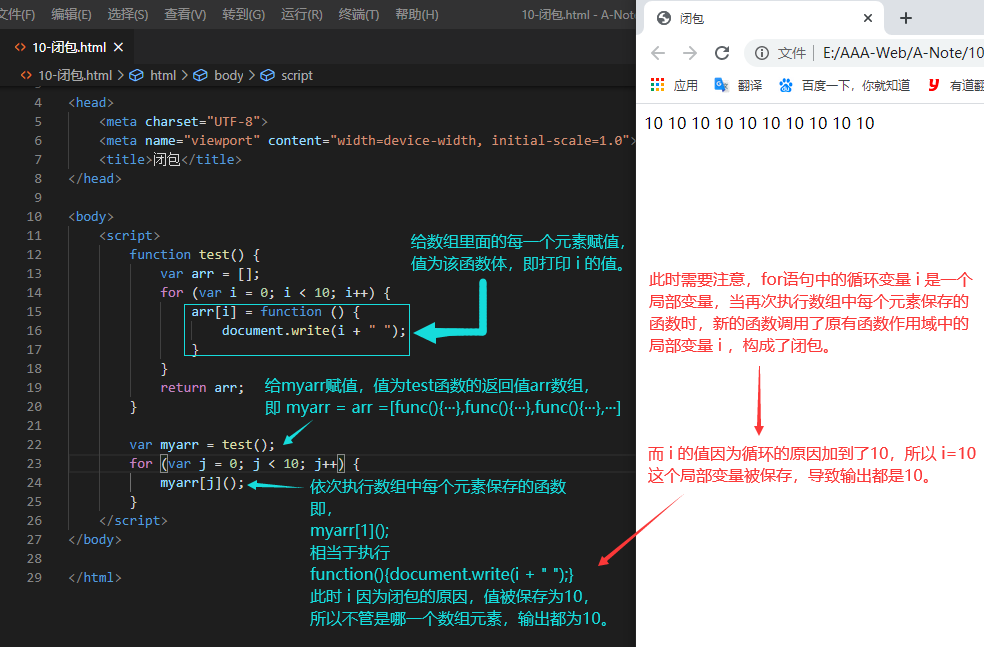
Task: Open Baidu from the bookmarks bar icon
Action: tap(786, 84)
